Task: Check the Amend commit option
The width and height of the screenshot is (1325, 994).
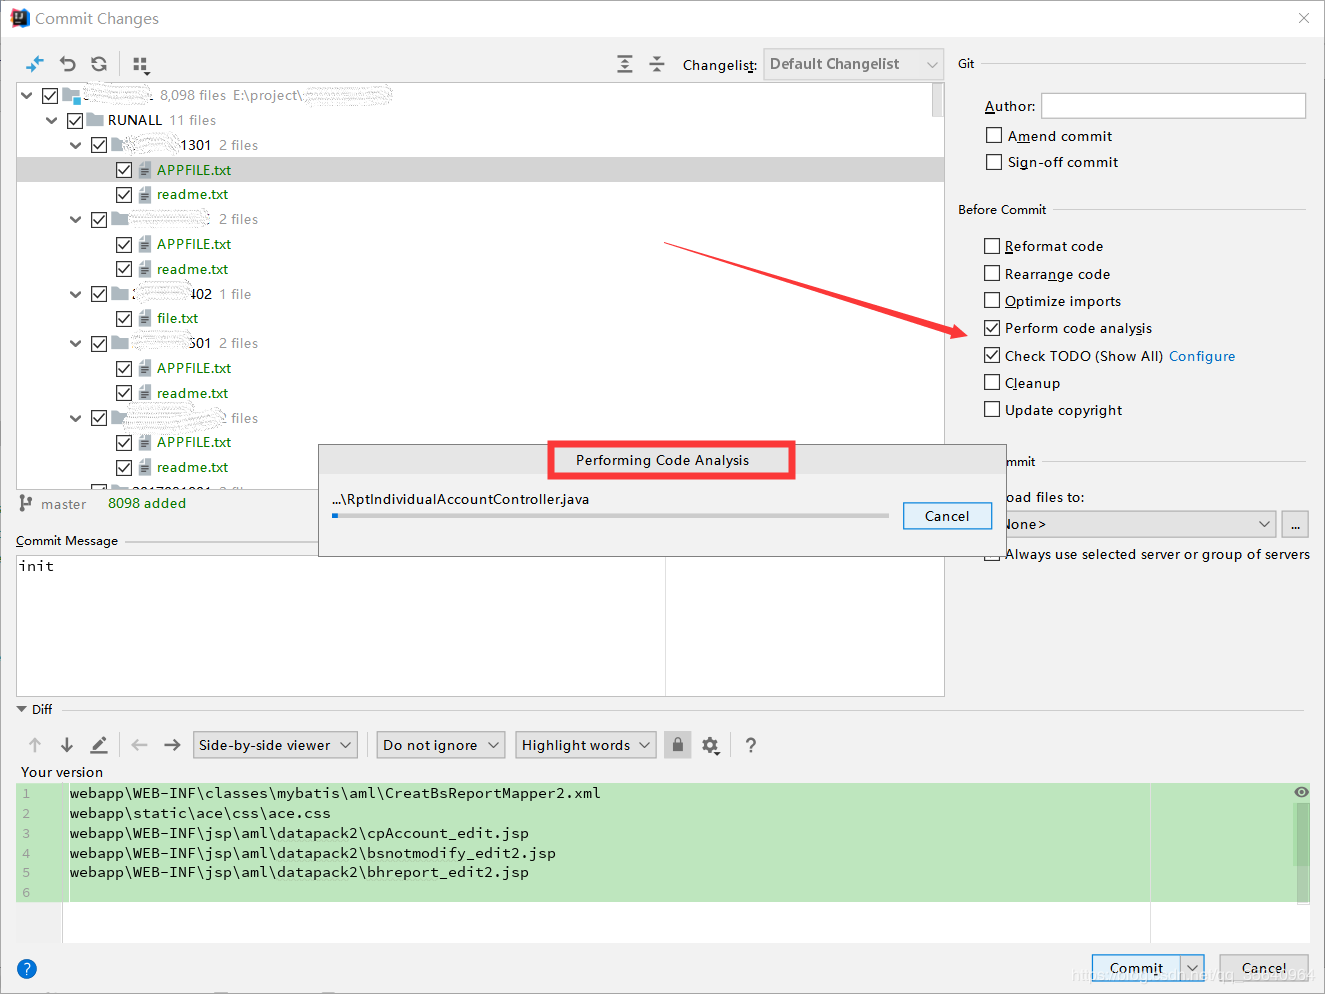Action: click(994, 134)
